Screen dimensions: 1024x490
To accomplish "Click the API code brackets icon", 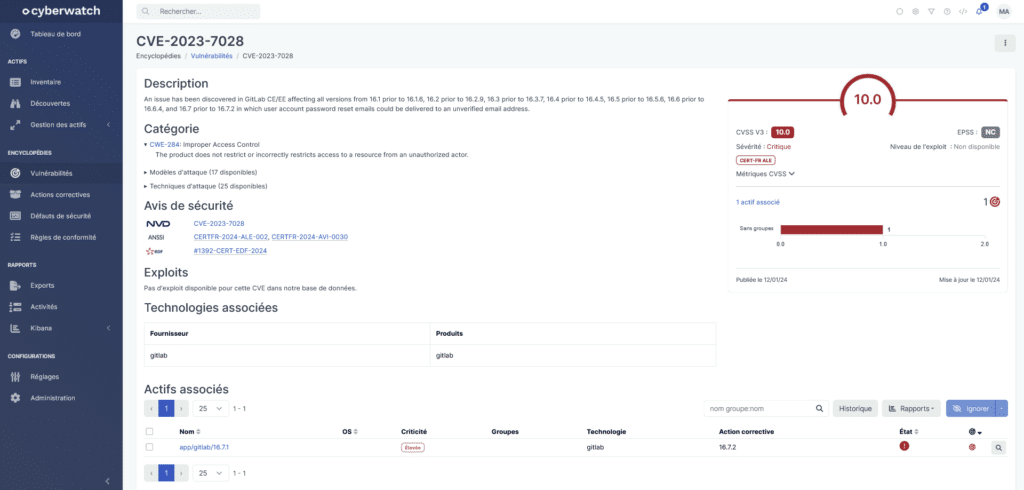I will click(963, 11).
